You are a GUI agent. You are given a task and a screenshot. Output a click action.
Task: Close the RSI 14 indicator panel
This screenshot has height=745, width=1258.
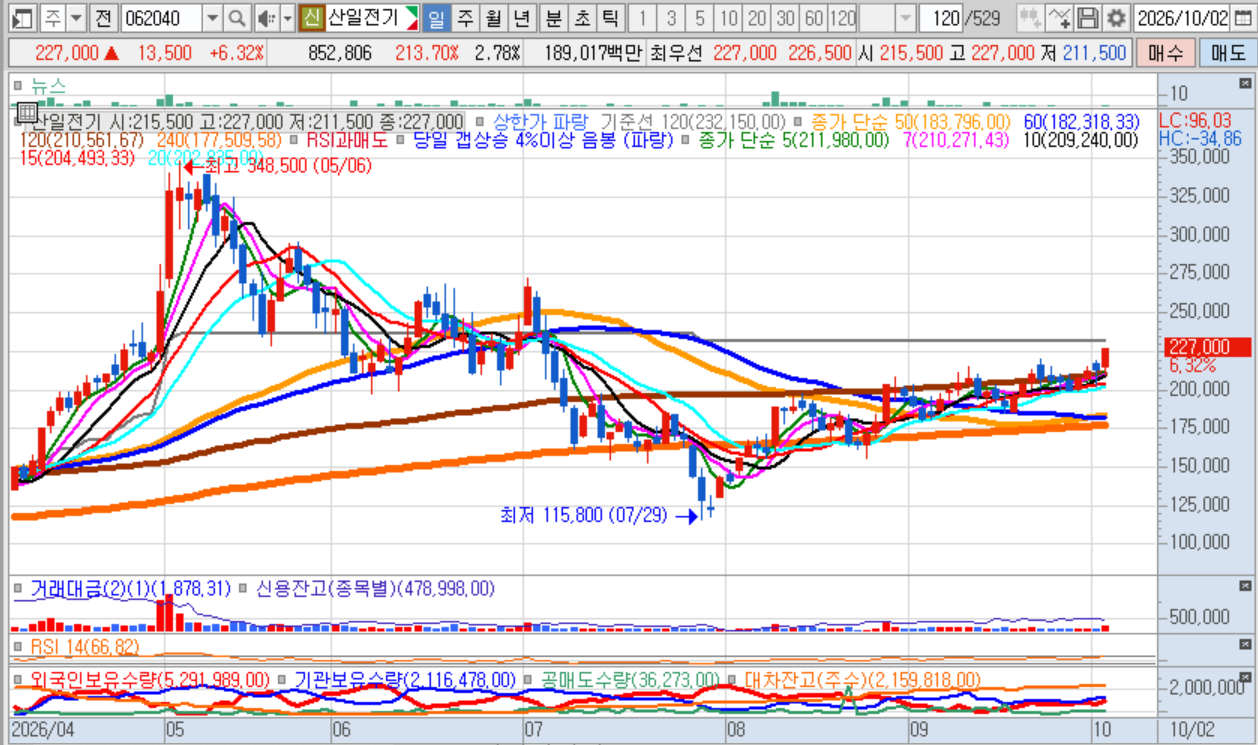[x=1244, y=645]
